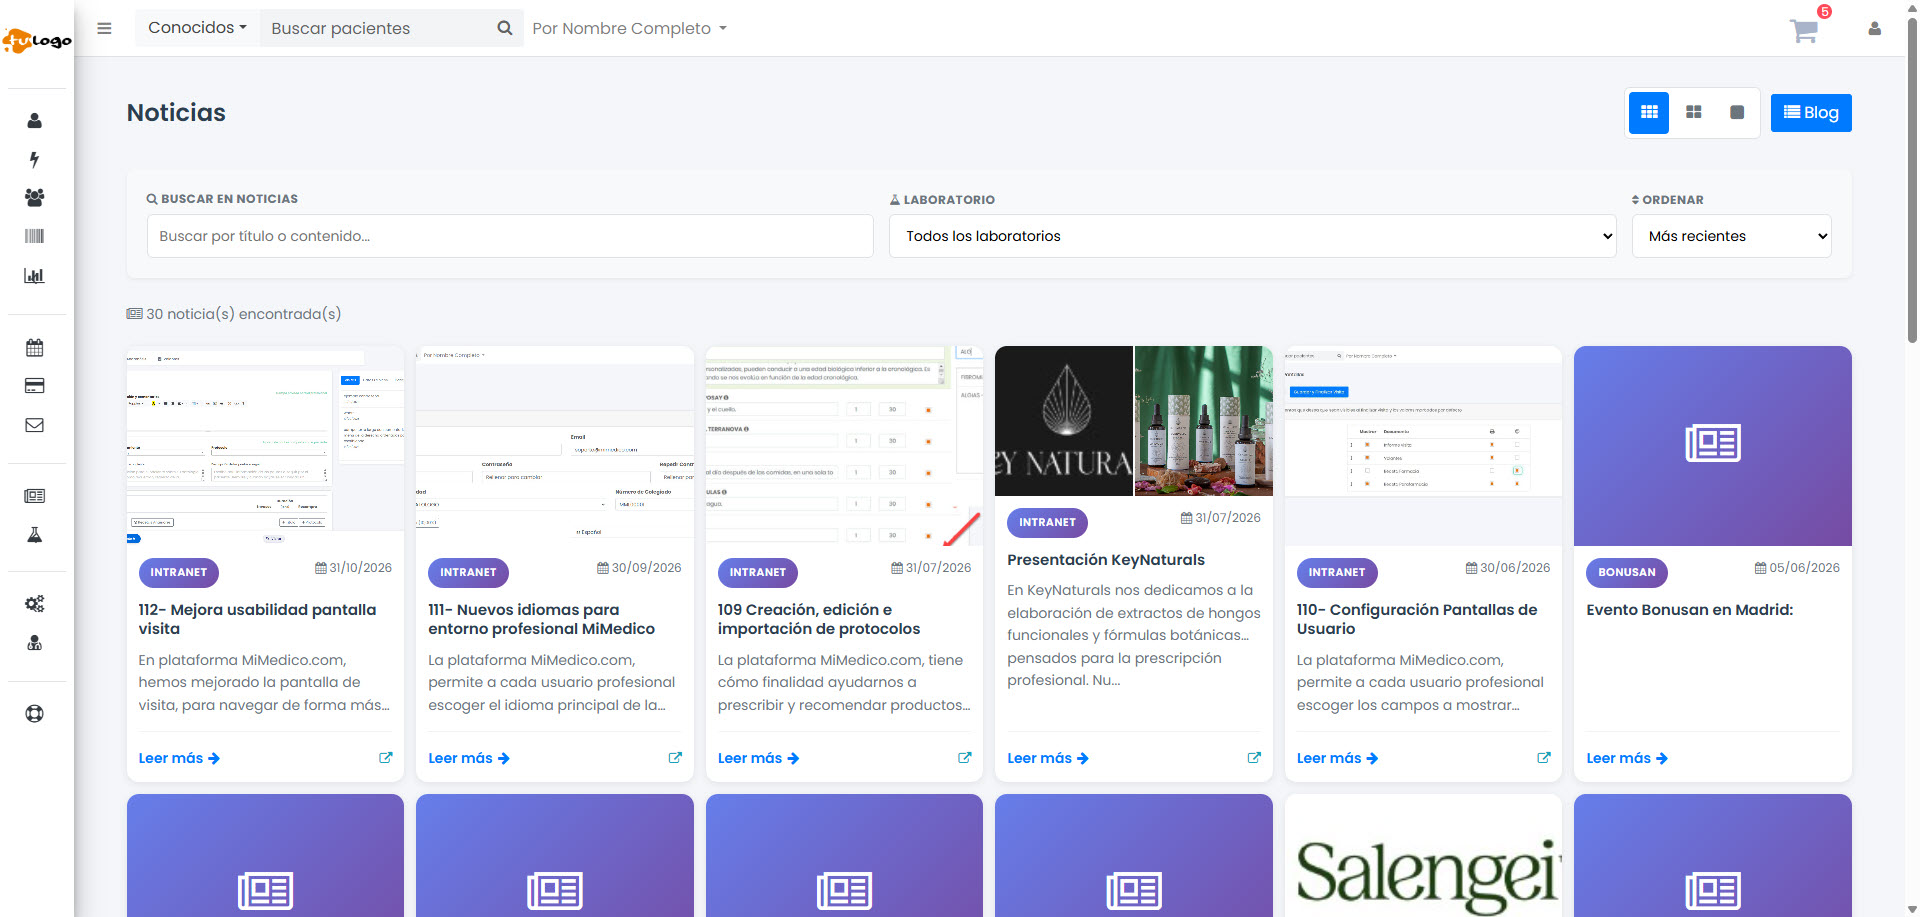Switch to three-column grid view

(1649, 113)
